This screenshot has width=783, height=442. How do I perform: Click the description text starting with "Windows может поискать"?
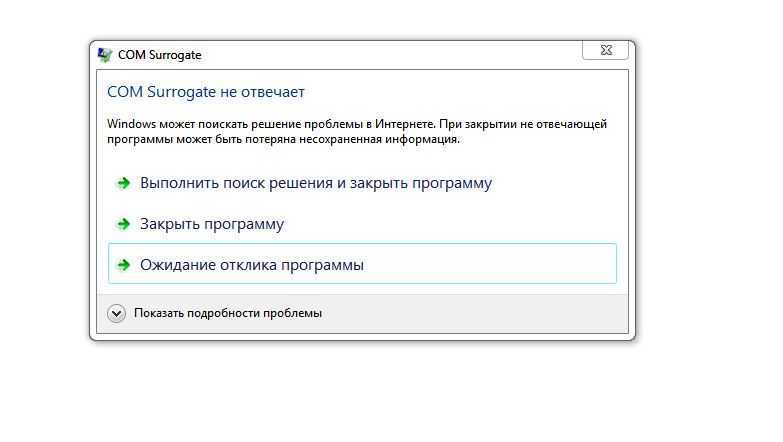coord(357,131)
